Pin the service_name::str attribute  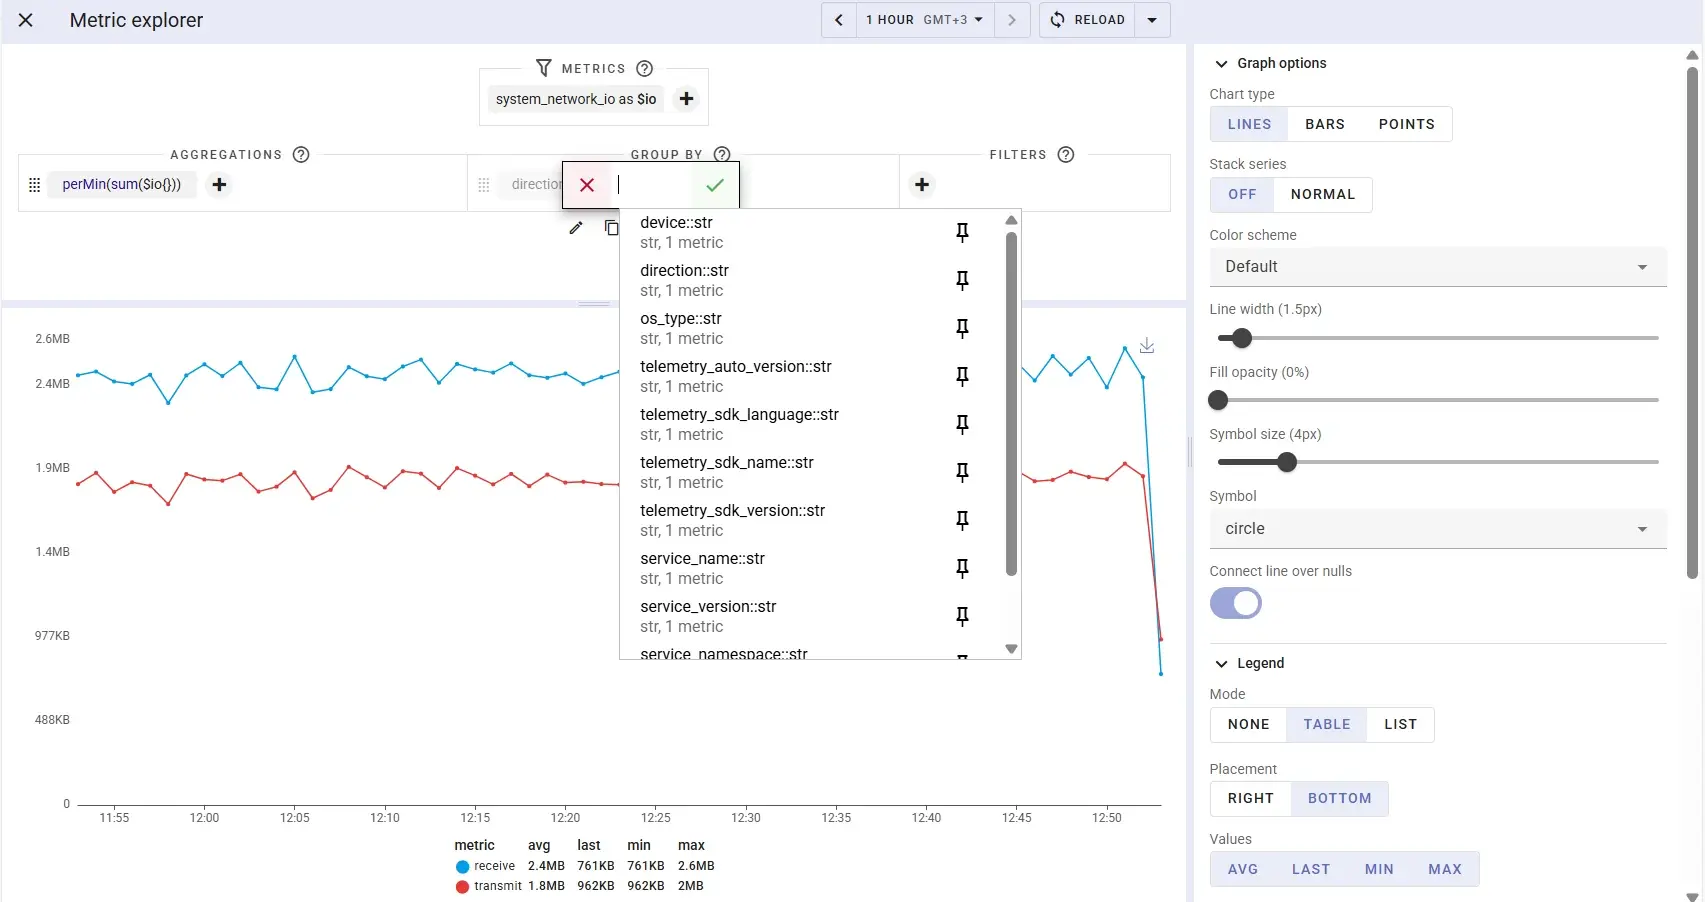[x=962, y=568]
